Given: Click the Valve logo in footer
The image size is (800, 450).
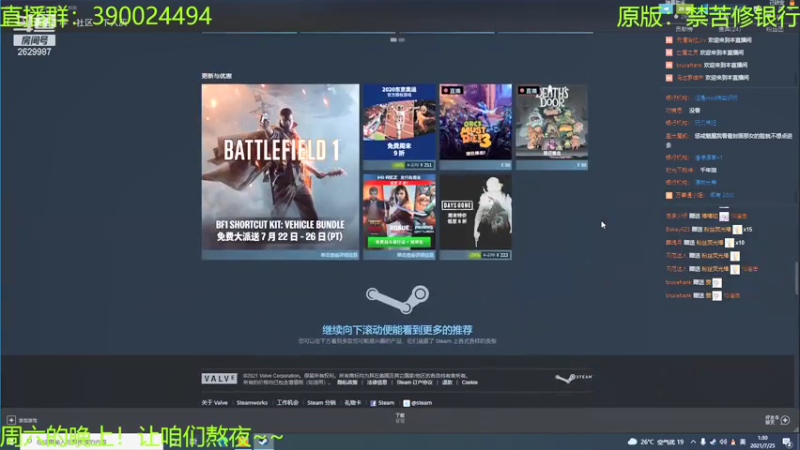Looking at the screenshot, I should pyautogui.click(x=219, y=379).
